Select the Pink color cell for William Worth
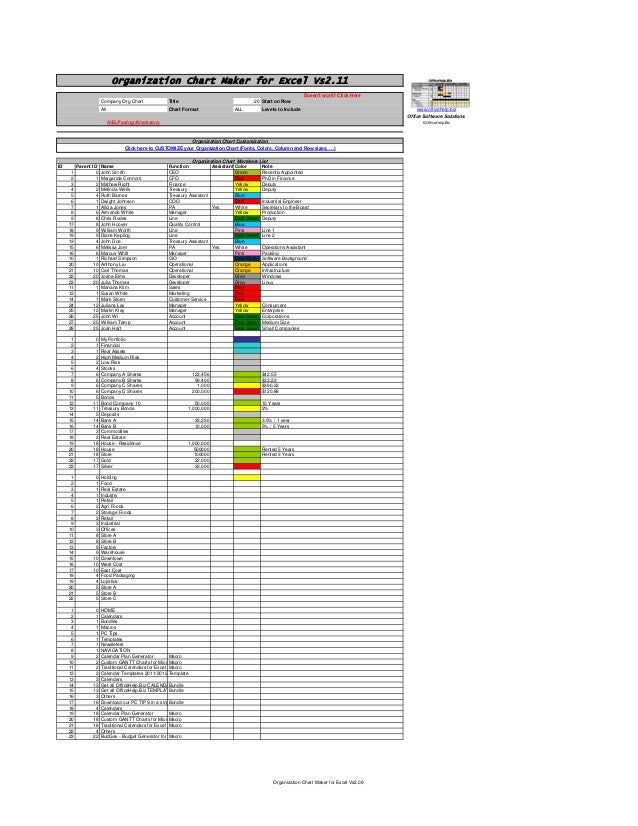Image resolution: width=638 pixels, height=826 pixels. click(x=247, y=230)
